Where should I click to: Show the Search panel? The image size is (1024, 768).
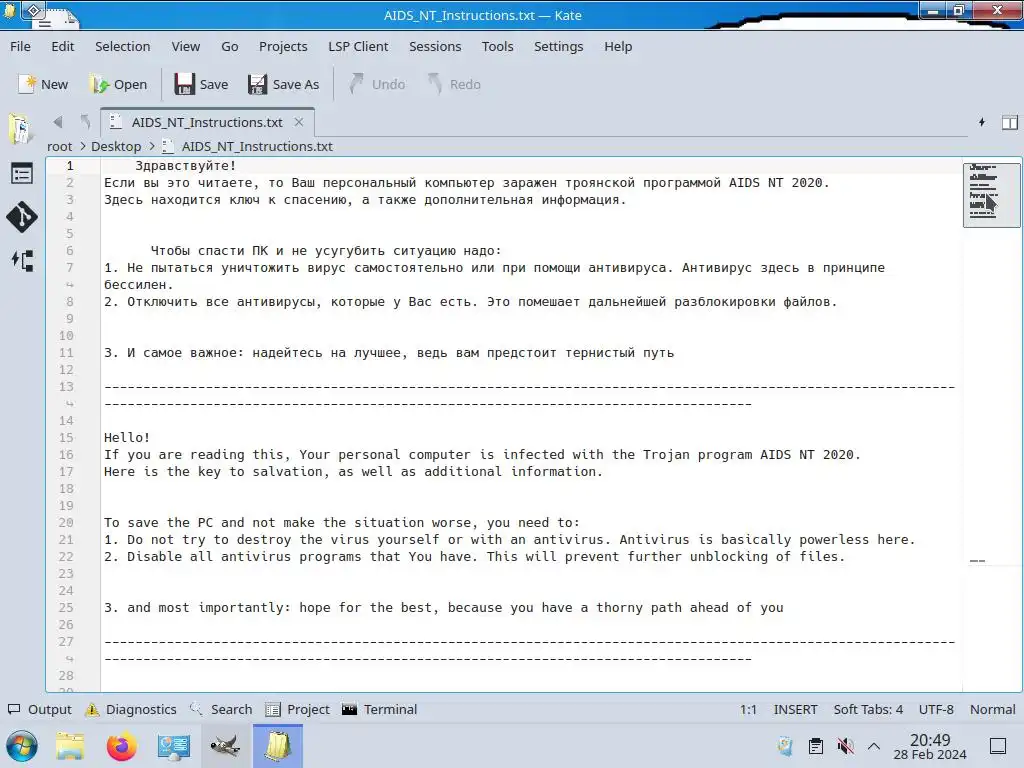click(x=221, y=709)
